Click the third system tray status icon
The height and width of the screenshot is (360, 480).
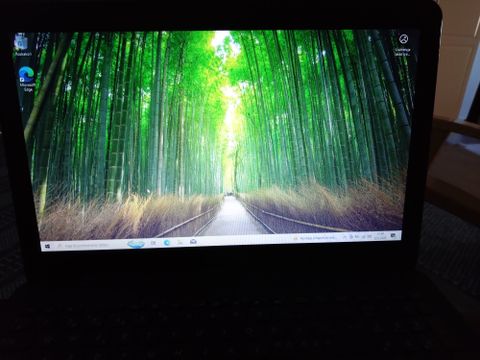tap(363, 236)
